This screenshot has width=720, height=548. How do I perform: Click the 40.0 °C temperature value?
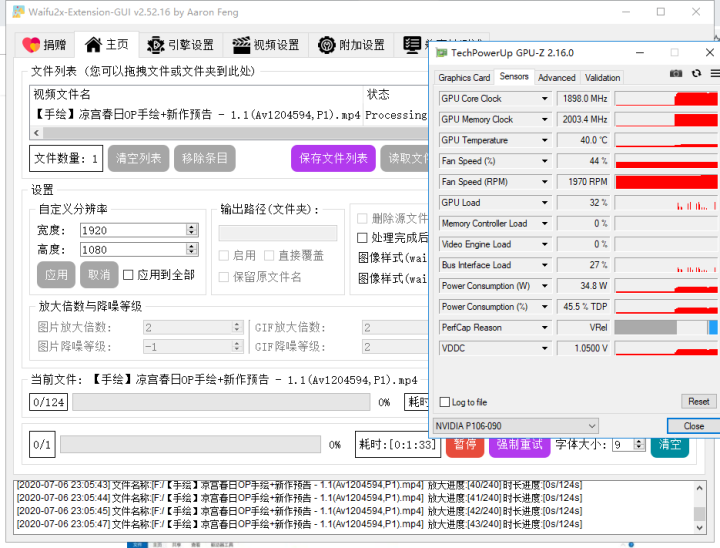click(584, 140)
